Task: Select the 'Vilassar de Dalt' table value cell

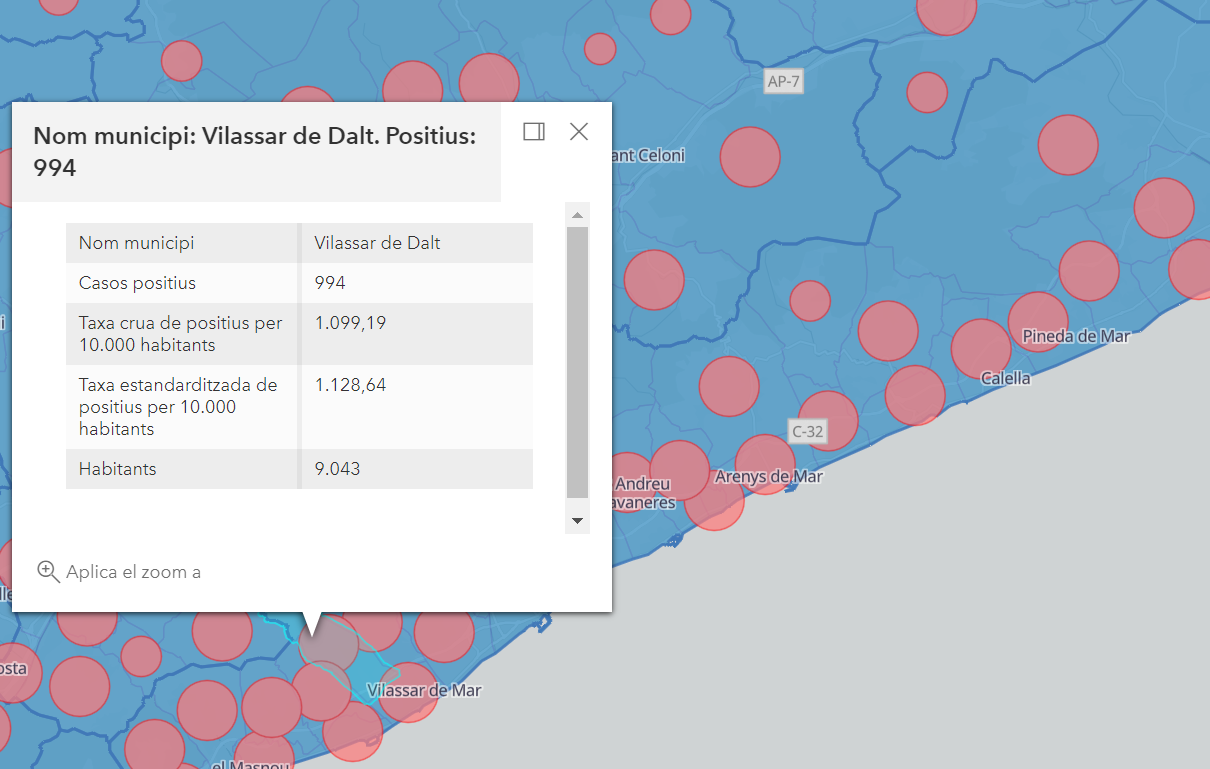Action: click(x=417, y=243)
